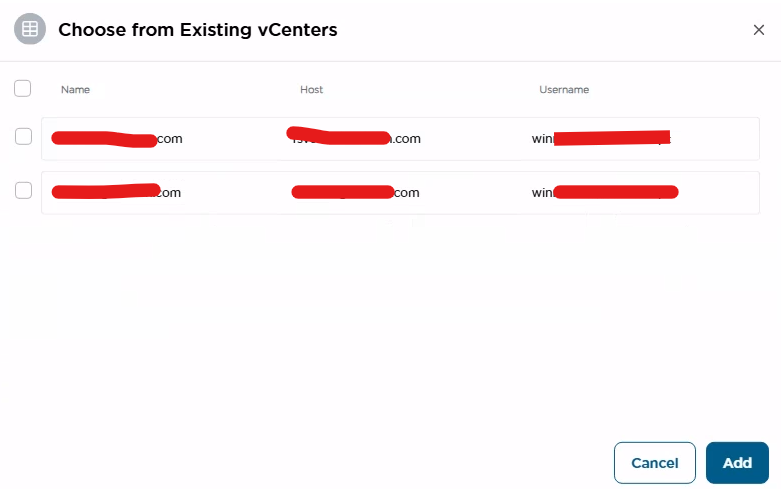Click the second row's host value
This screenshot has width=781, height=489.
coord(355,192)
